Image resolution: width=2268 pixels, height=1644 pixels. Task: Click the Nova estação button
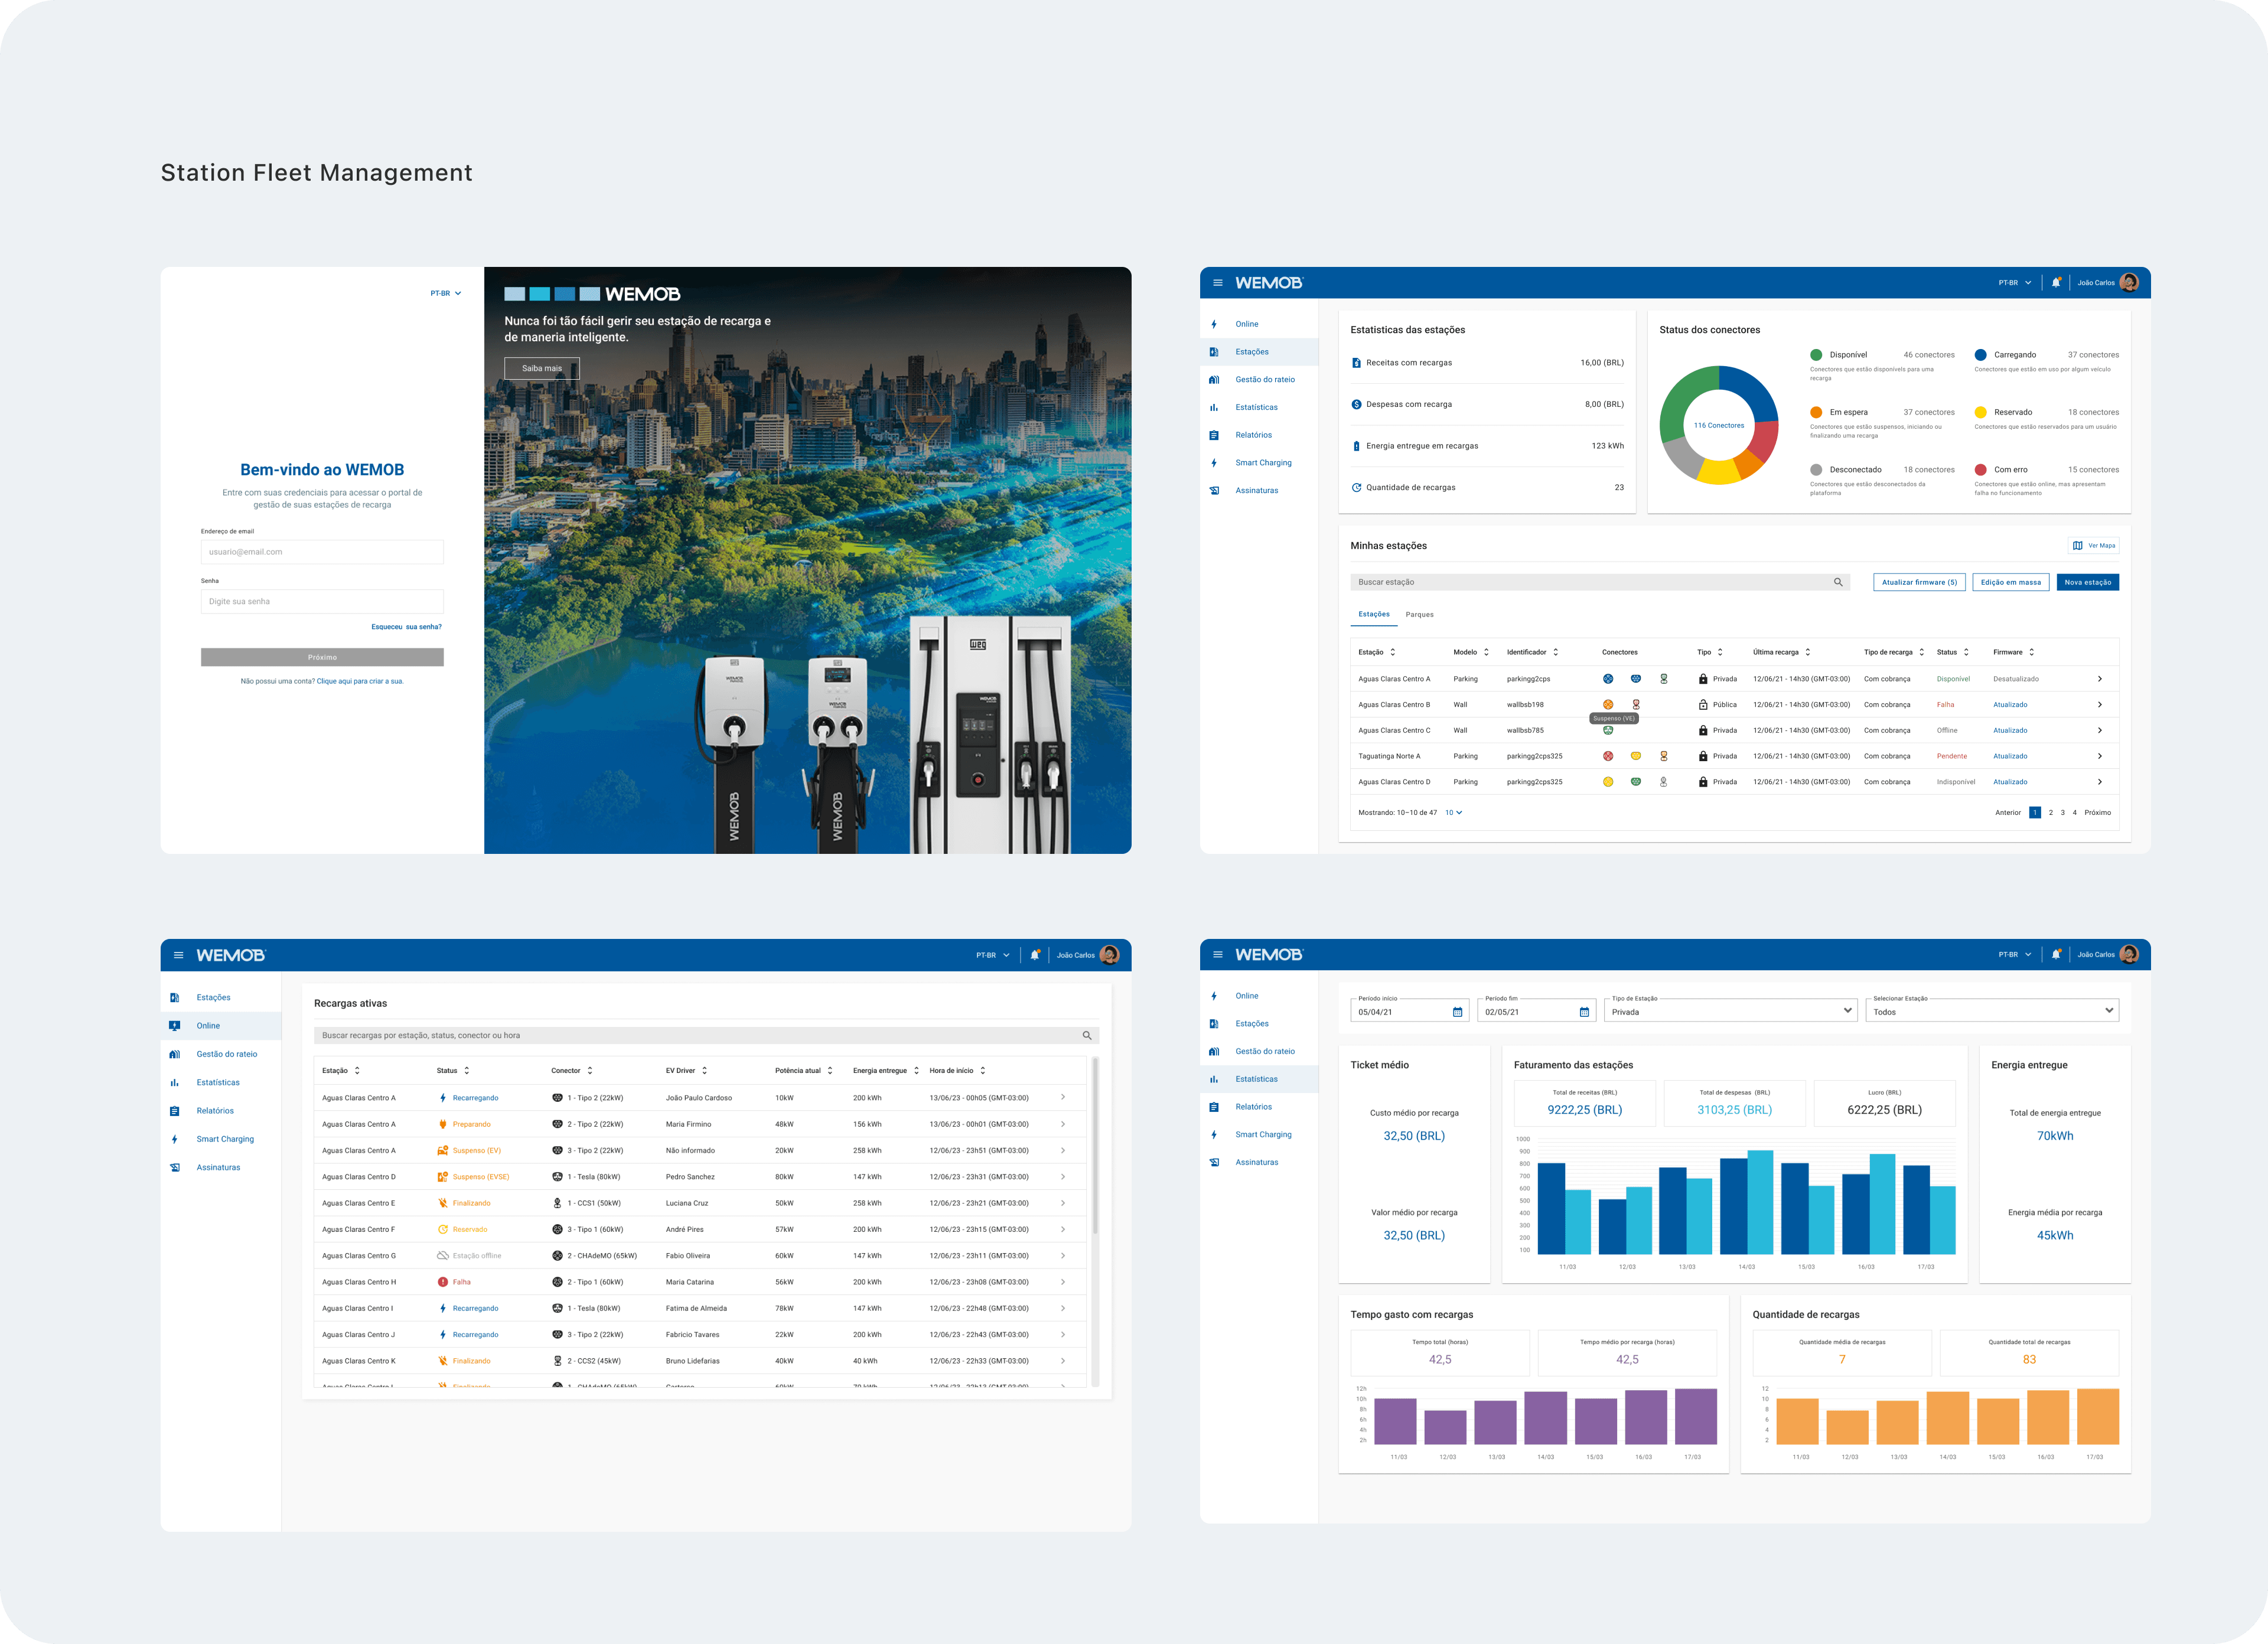tap(2087, 582)
